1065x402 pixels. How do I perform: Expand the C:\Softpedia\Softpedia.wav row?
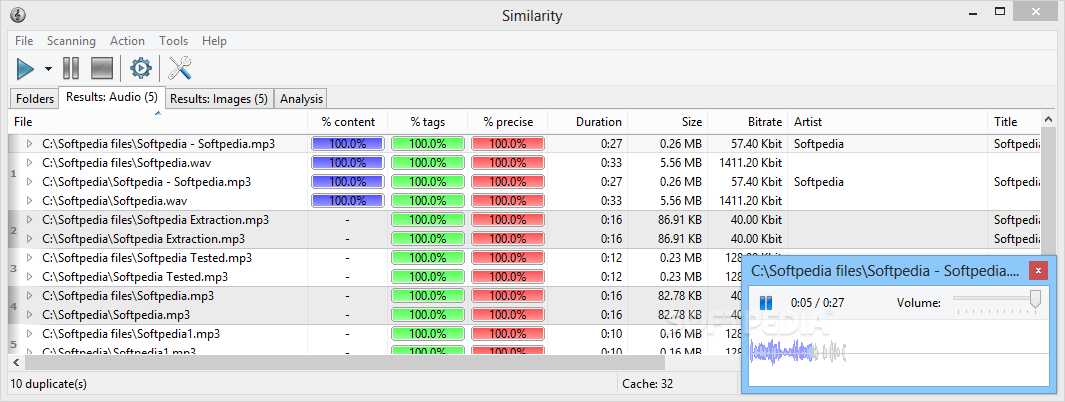29,201
